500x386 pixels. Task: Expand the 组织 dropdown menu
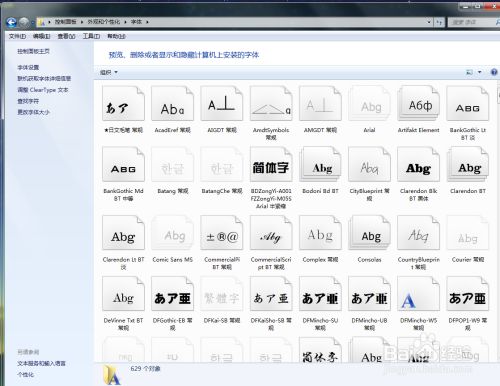point(109,72)
